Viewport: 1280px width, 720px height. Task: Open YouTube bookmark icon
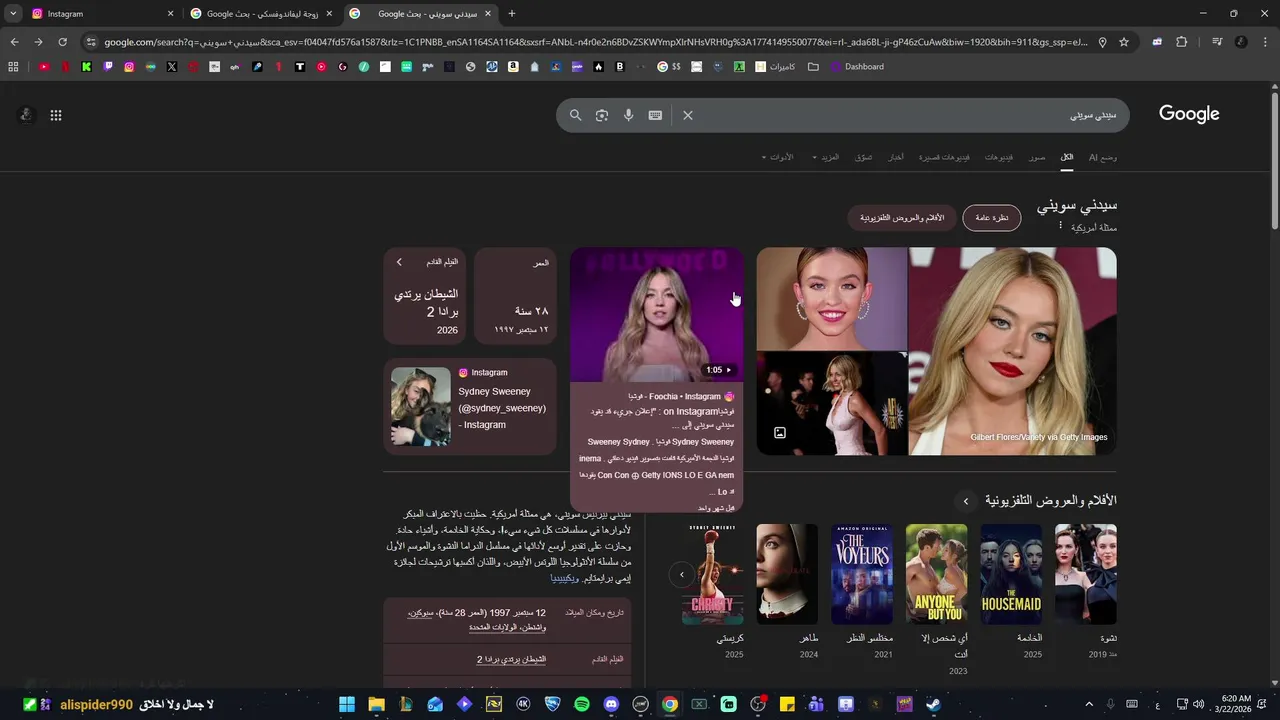(44, 67)
